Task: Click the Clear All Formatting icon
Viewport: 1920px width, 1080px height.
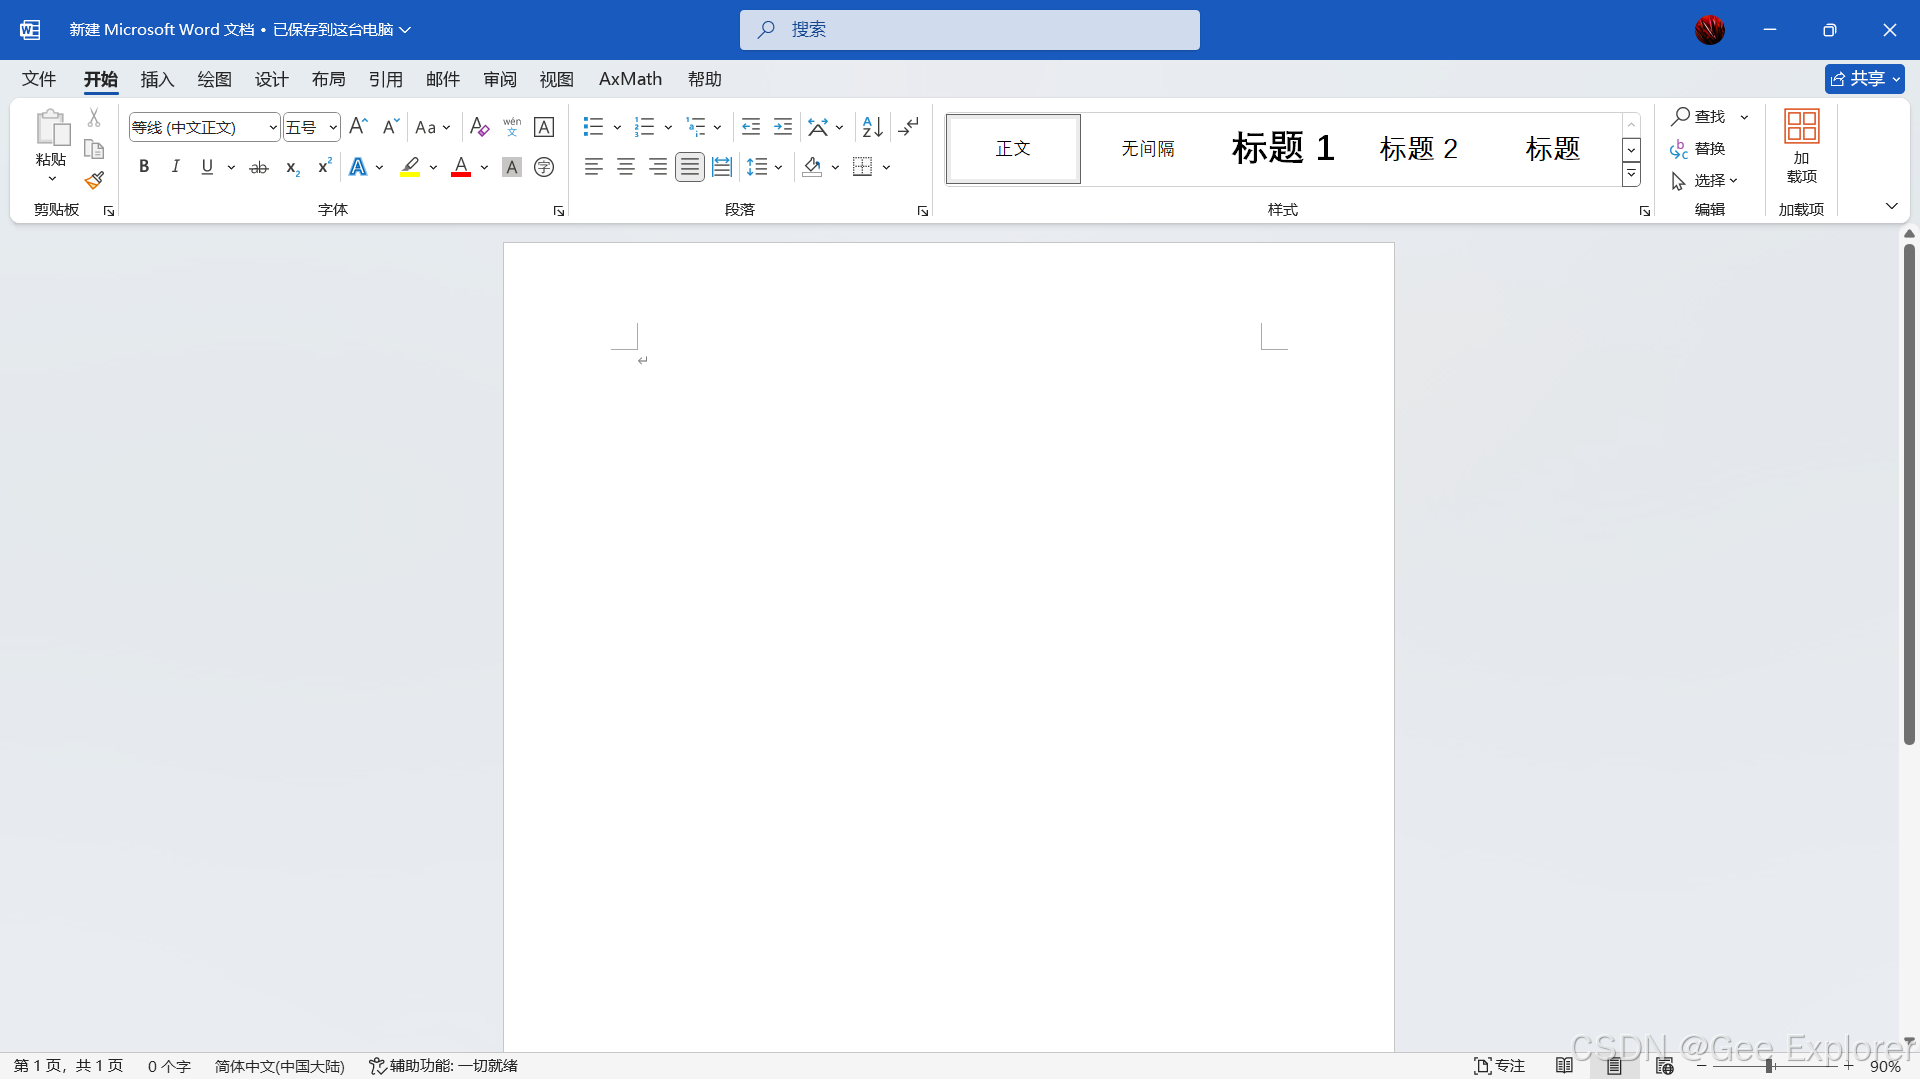Action: click(479, 127)
